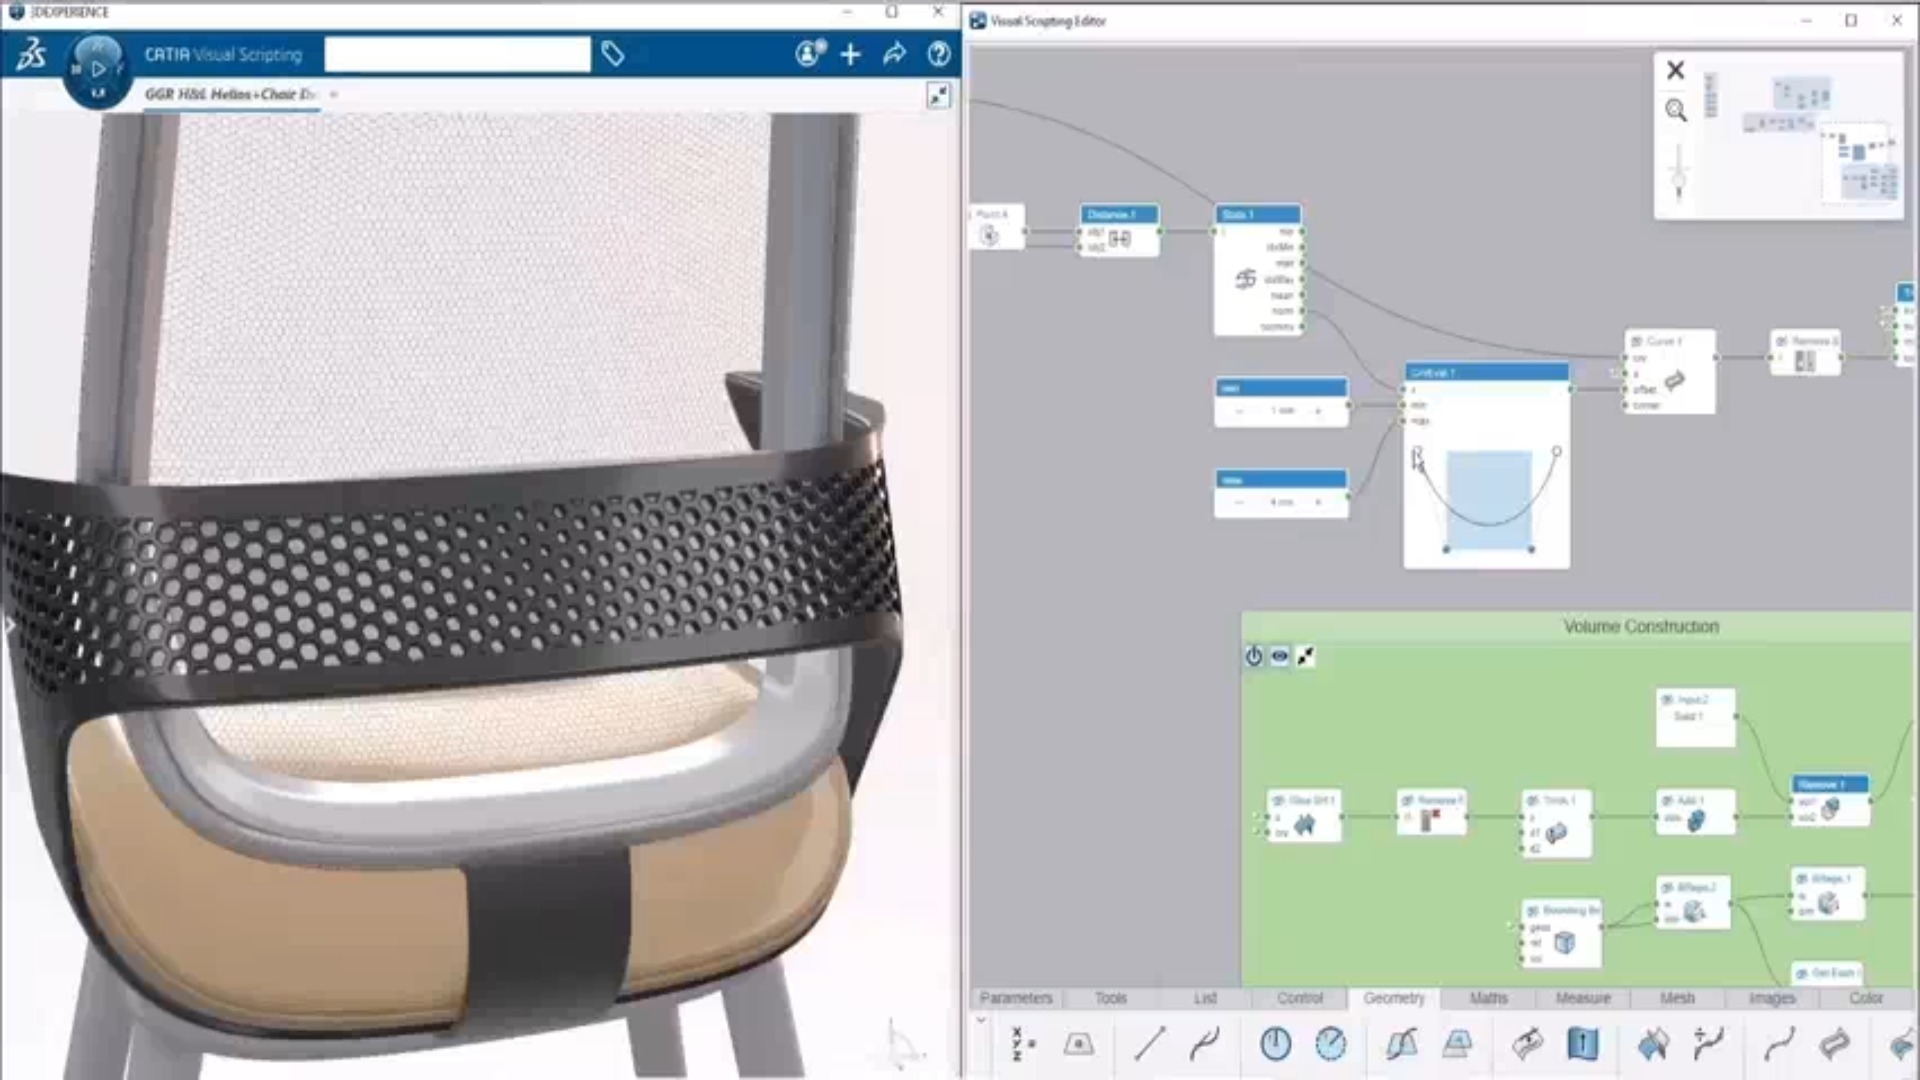
Task: Click the zoom magnifier in minimap panel
Action: (1676, 110)
